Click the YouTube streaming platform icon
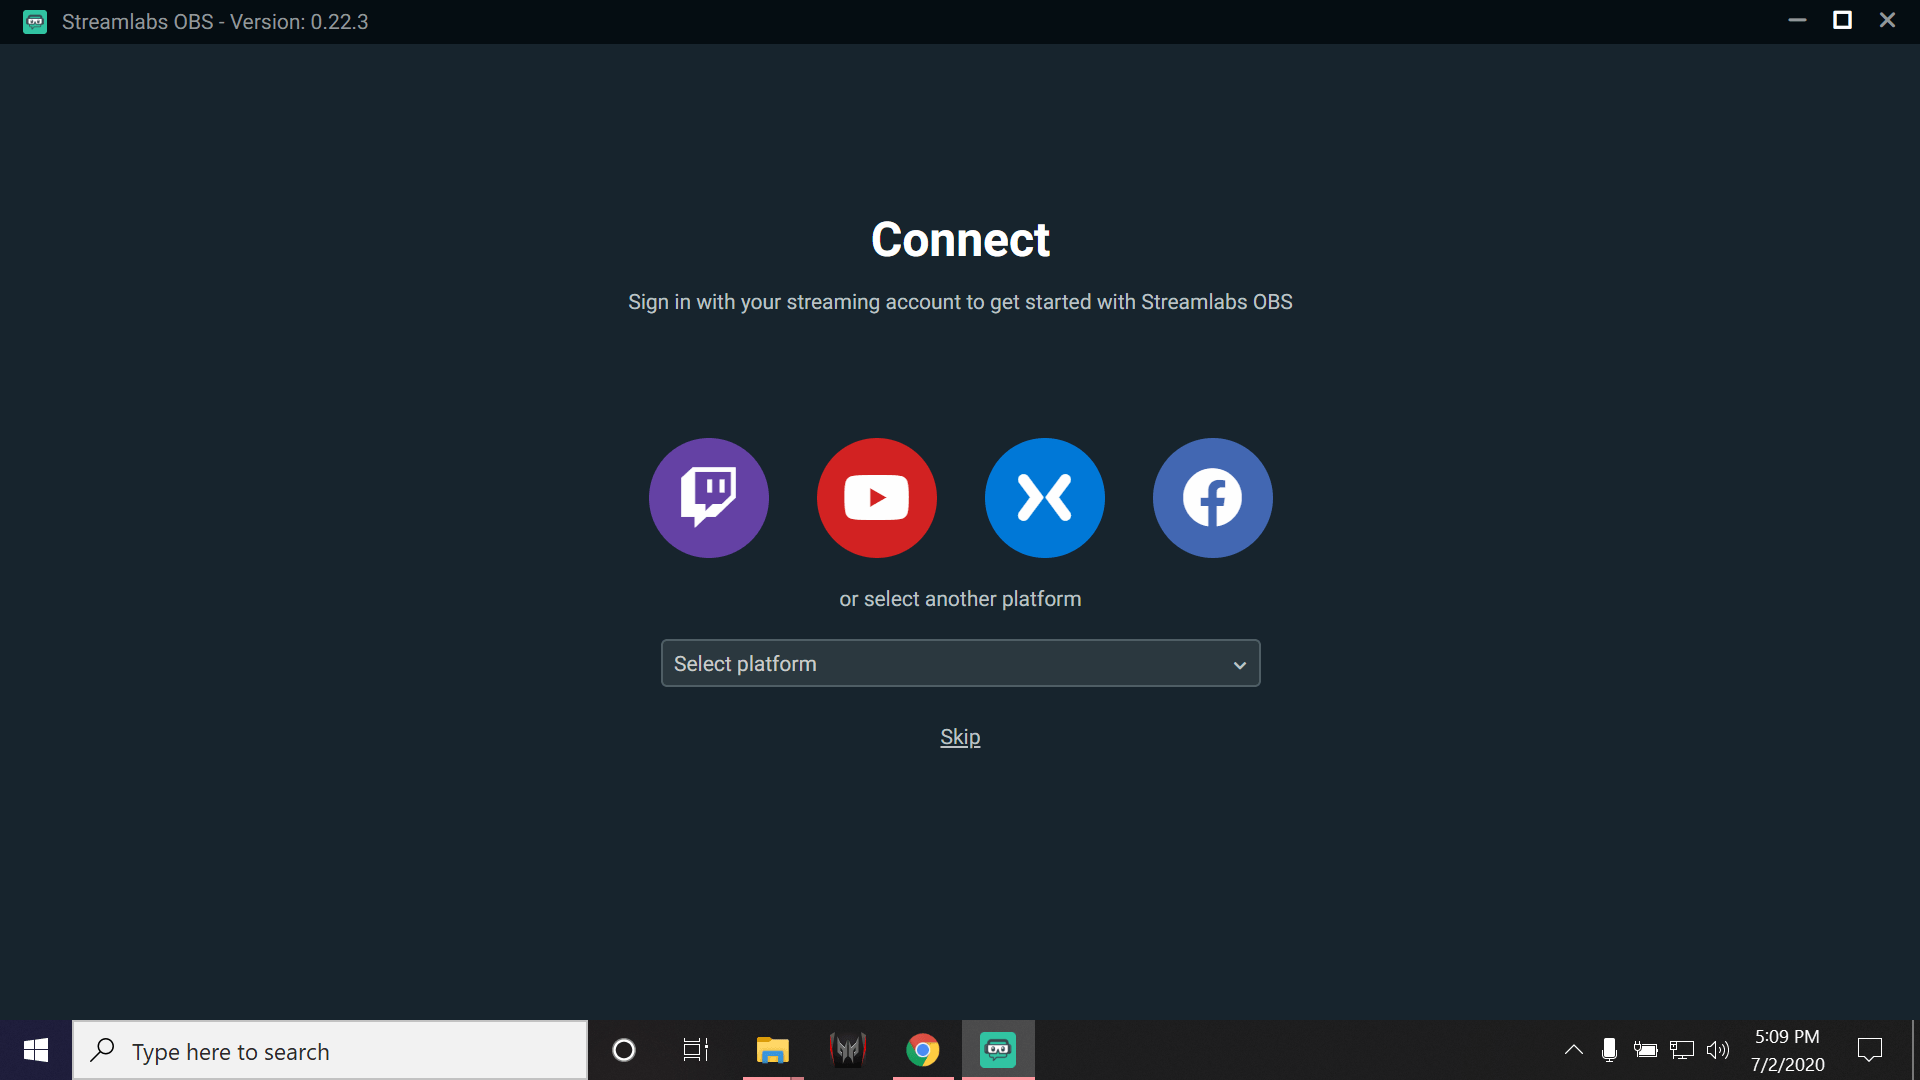 click(876, 498)
